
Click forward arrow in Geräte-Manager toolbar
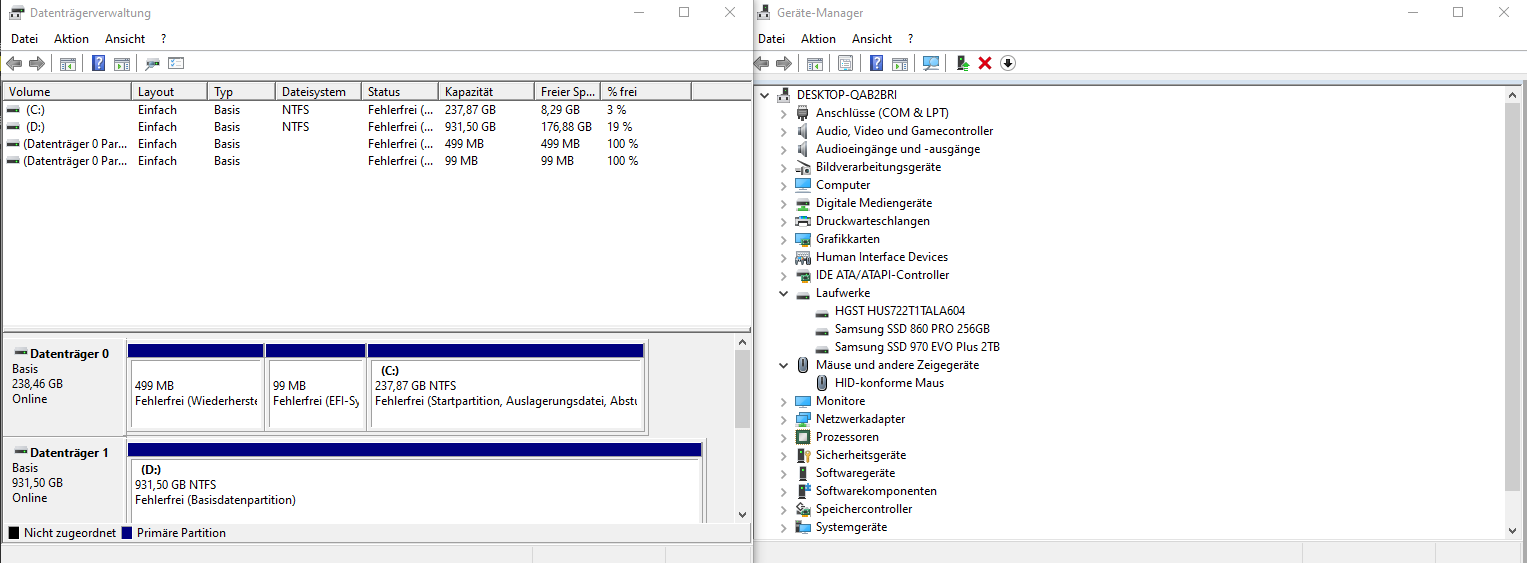point(784,63)
